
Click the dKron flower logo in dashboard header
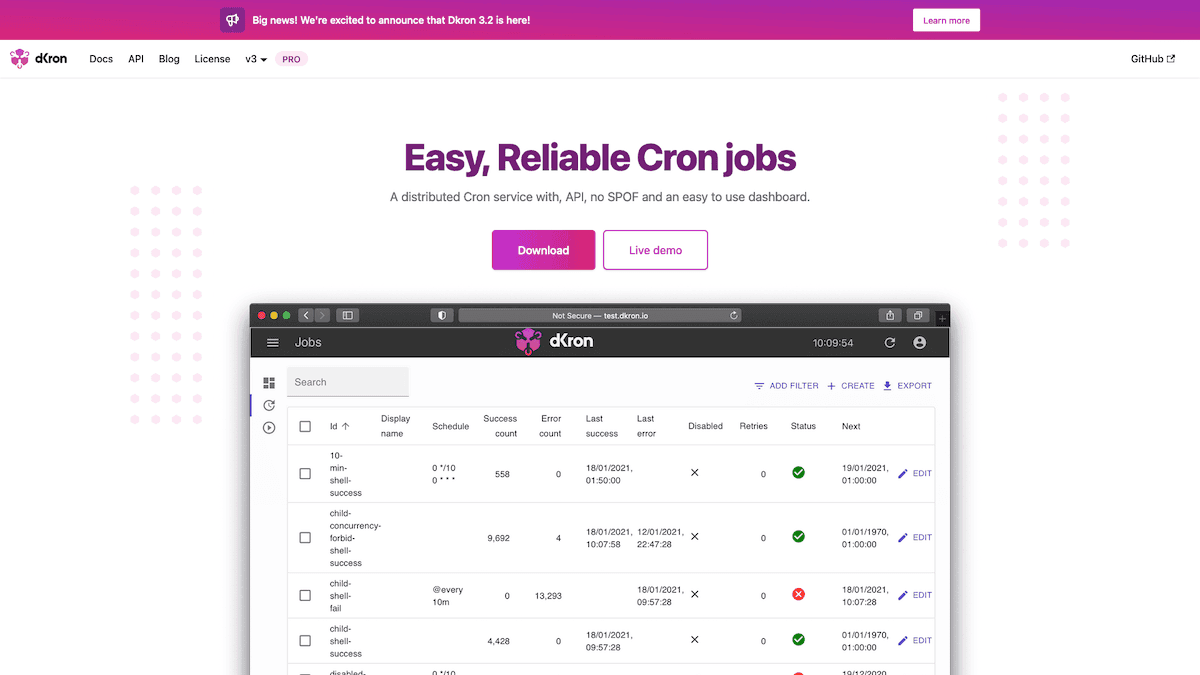(527, 341)
